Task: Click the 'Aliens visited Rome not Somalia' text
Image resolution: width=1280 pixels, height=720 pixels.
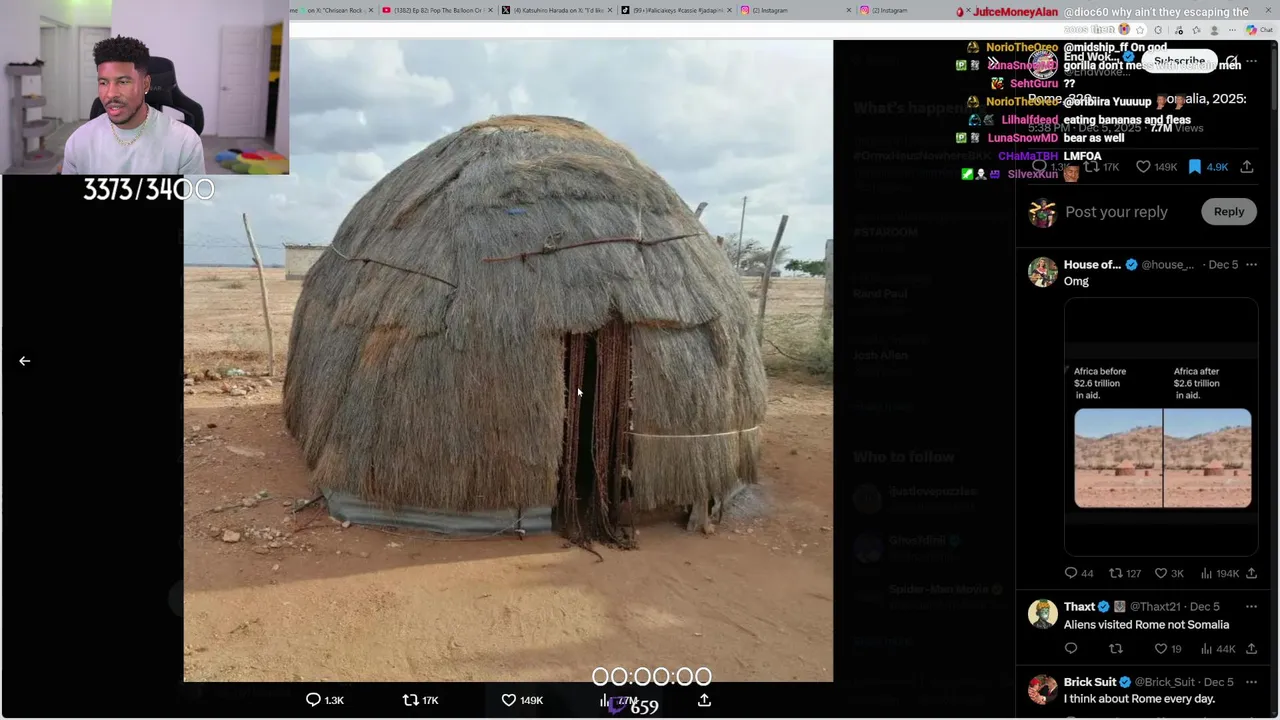Action: 1146,625
